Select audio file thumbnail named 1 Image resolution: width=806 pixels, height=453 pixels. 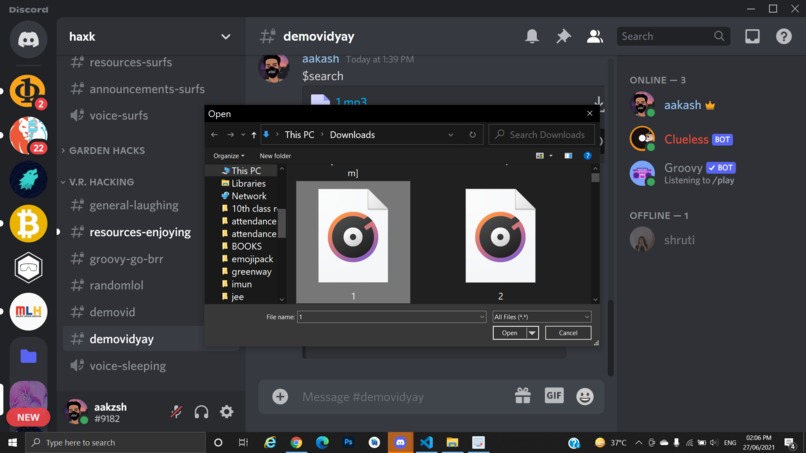(x=353, y=242)
